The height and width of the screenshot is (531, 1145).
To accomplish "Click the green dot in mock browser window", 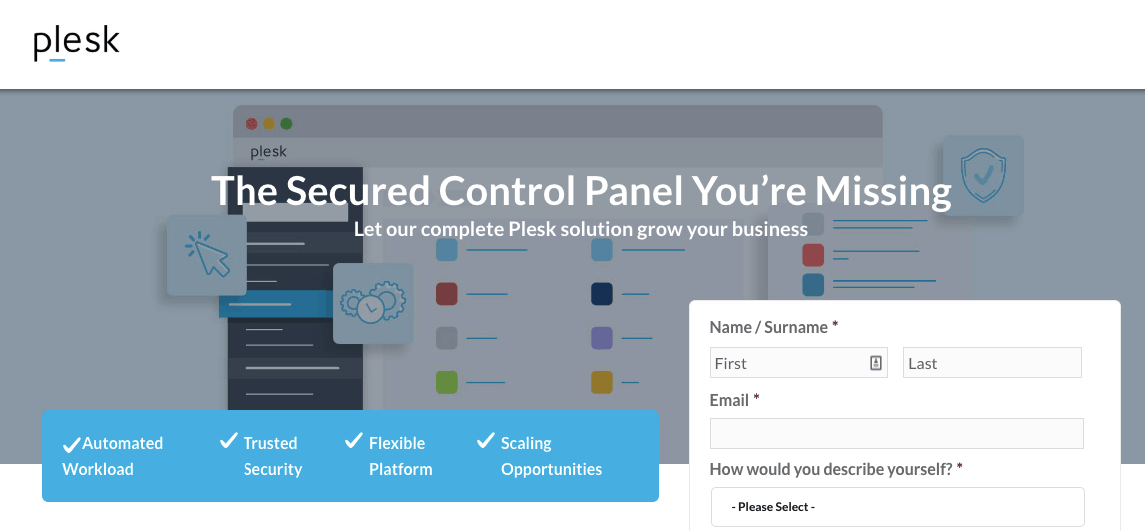I will tap(286, 124).
